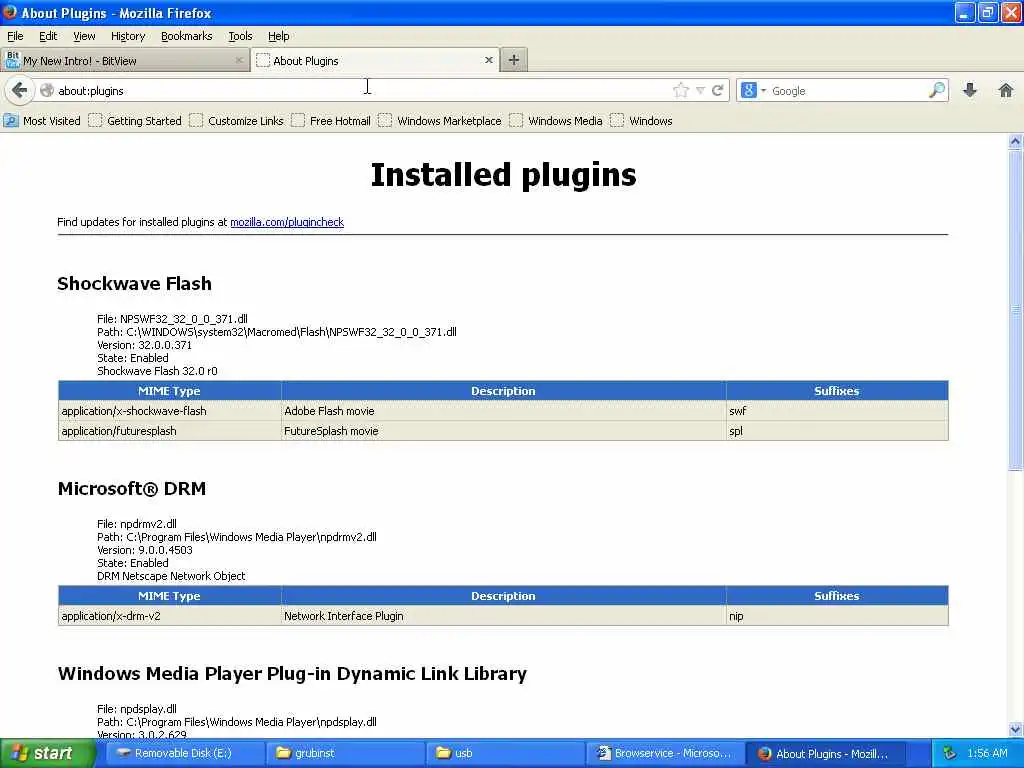Open the Windows Media bookmark
1024x768 pixels.
tap(556, 121)
